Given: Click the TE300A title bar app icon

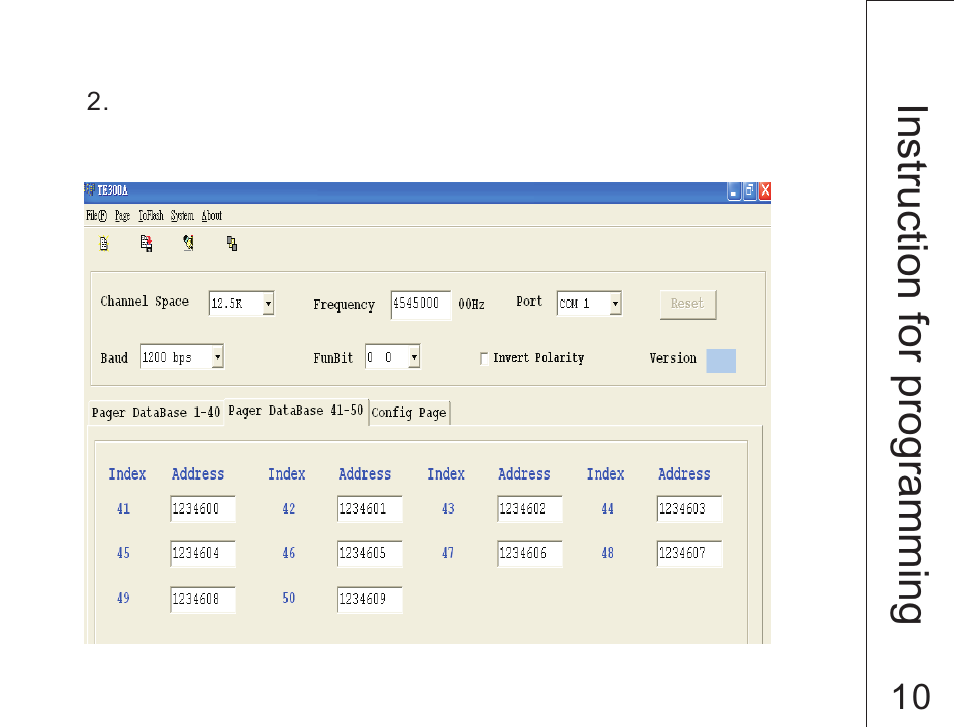Looking at the screenshot, I should coord(90,190).
